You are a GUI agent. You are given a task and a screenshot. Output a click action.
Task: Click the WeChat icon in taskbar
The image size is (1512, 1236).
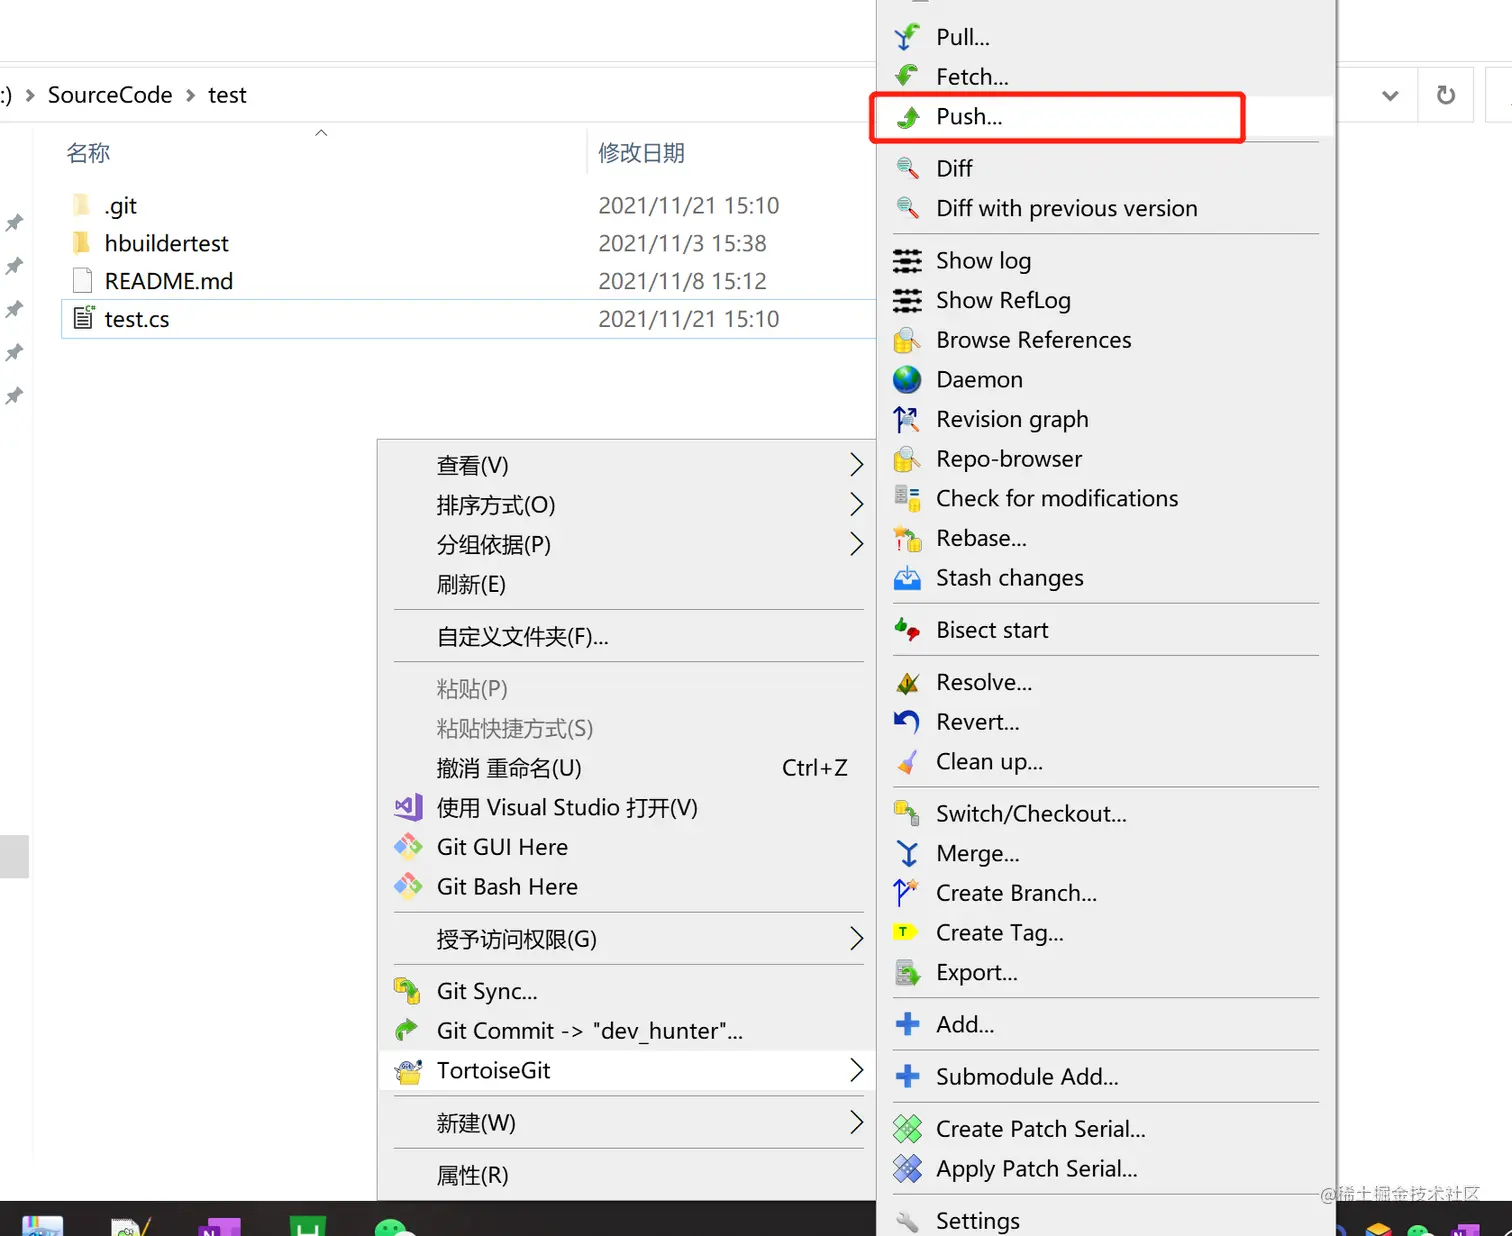tap(393, 1227)
